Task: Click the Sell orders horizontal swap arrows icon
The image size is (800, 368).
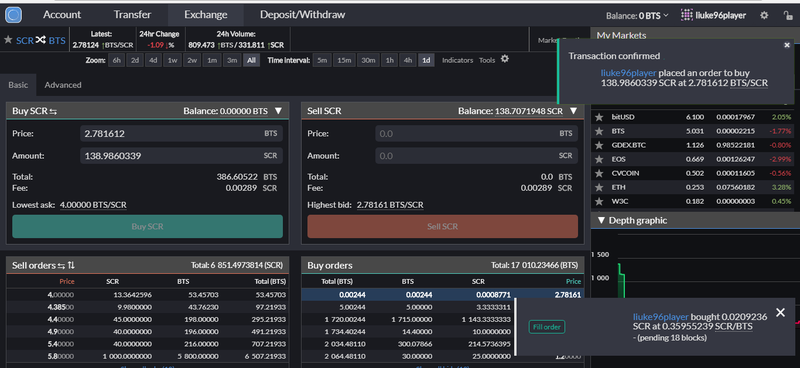Action: click(61, 265)
